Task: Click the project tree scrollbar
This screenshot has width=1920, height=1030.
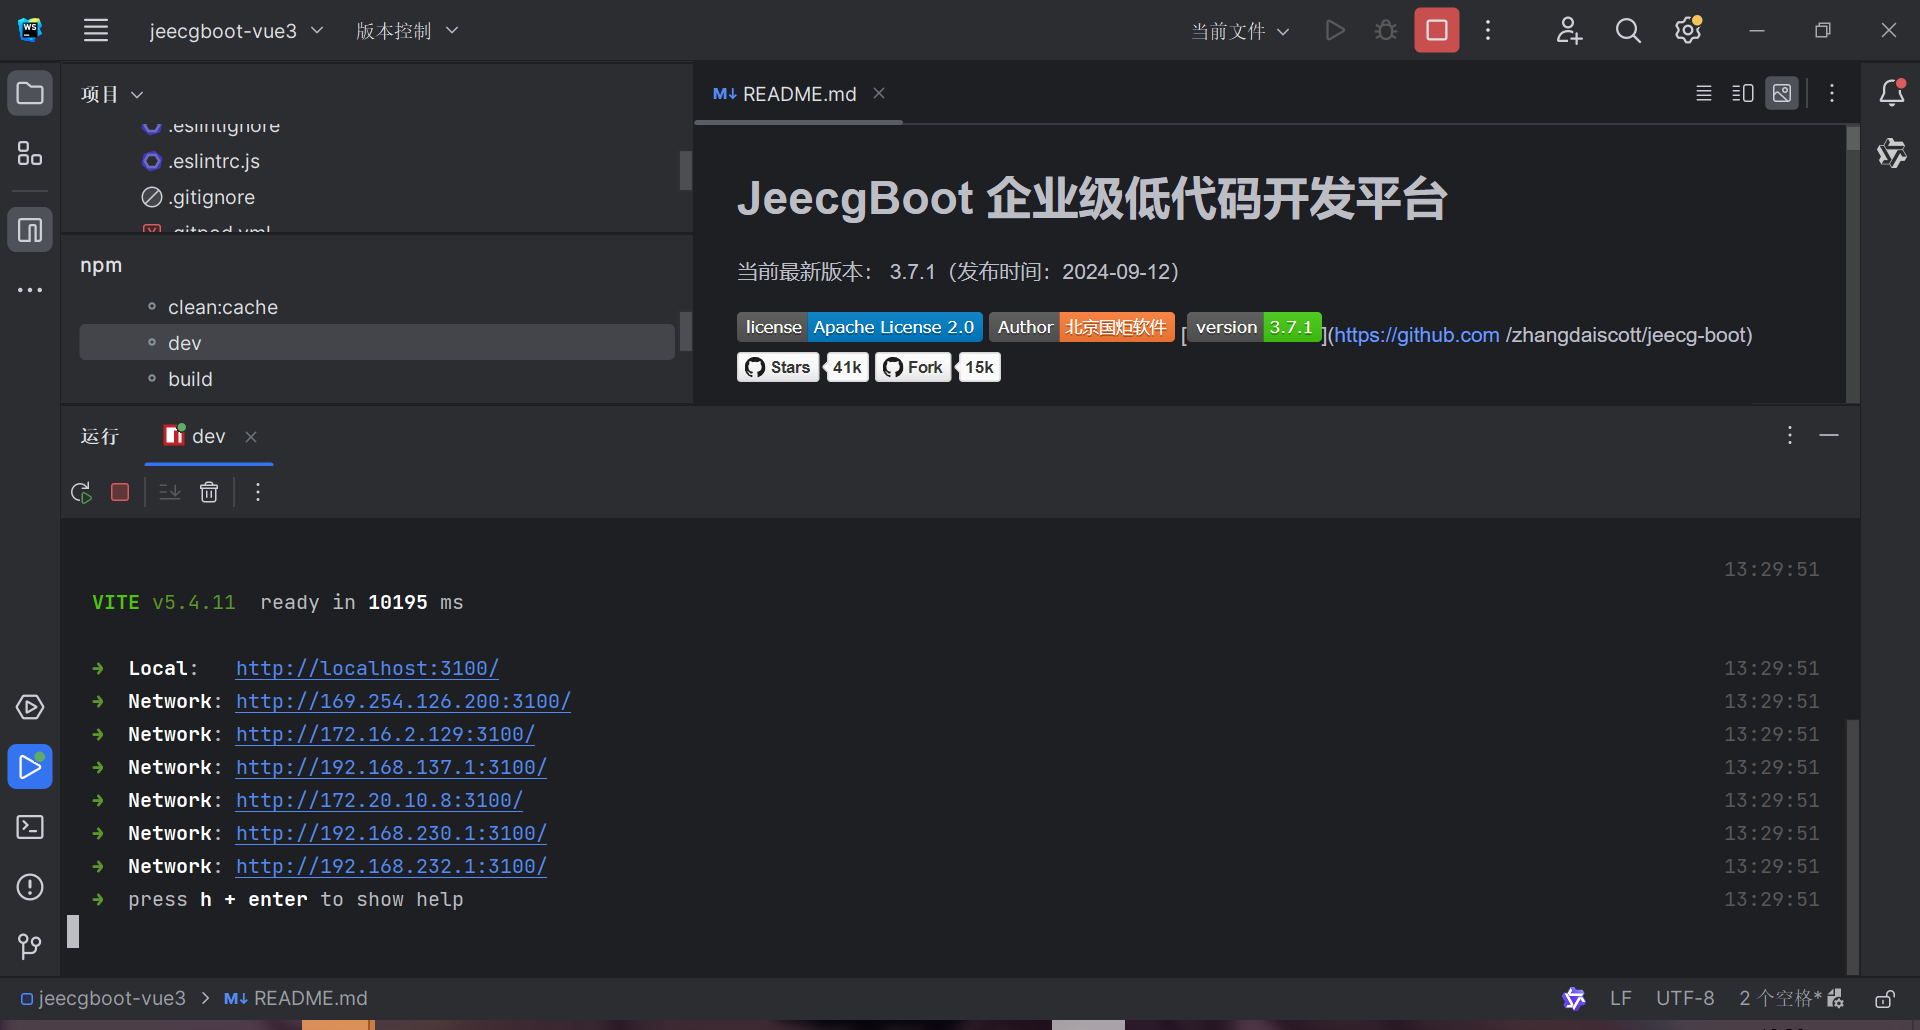Action: click(x=686, y=170)
